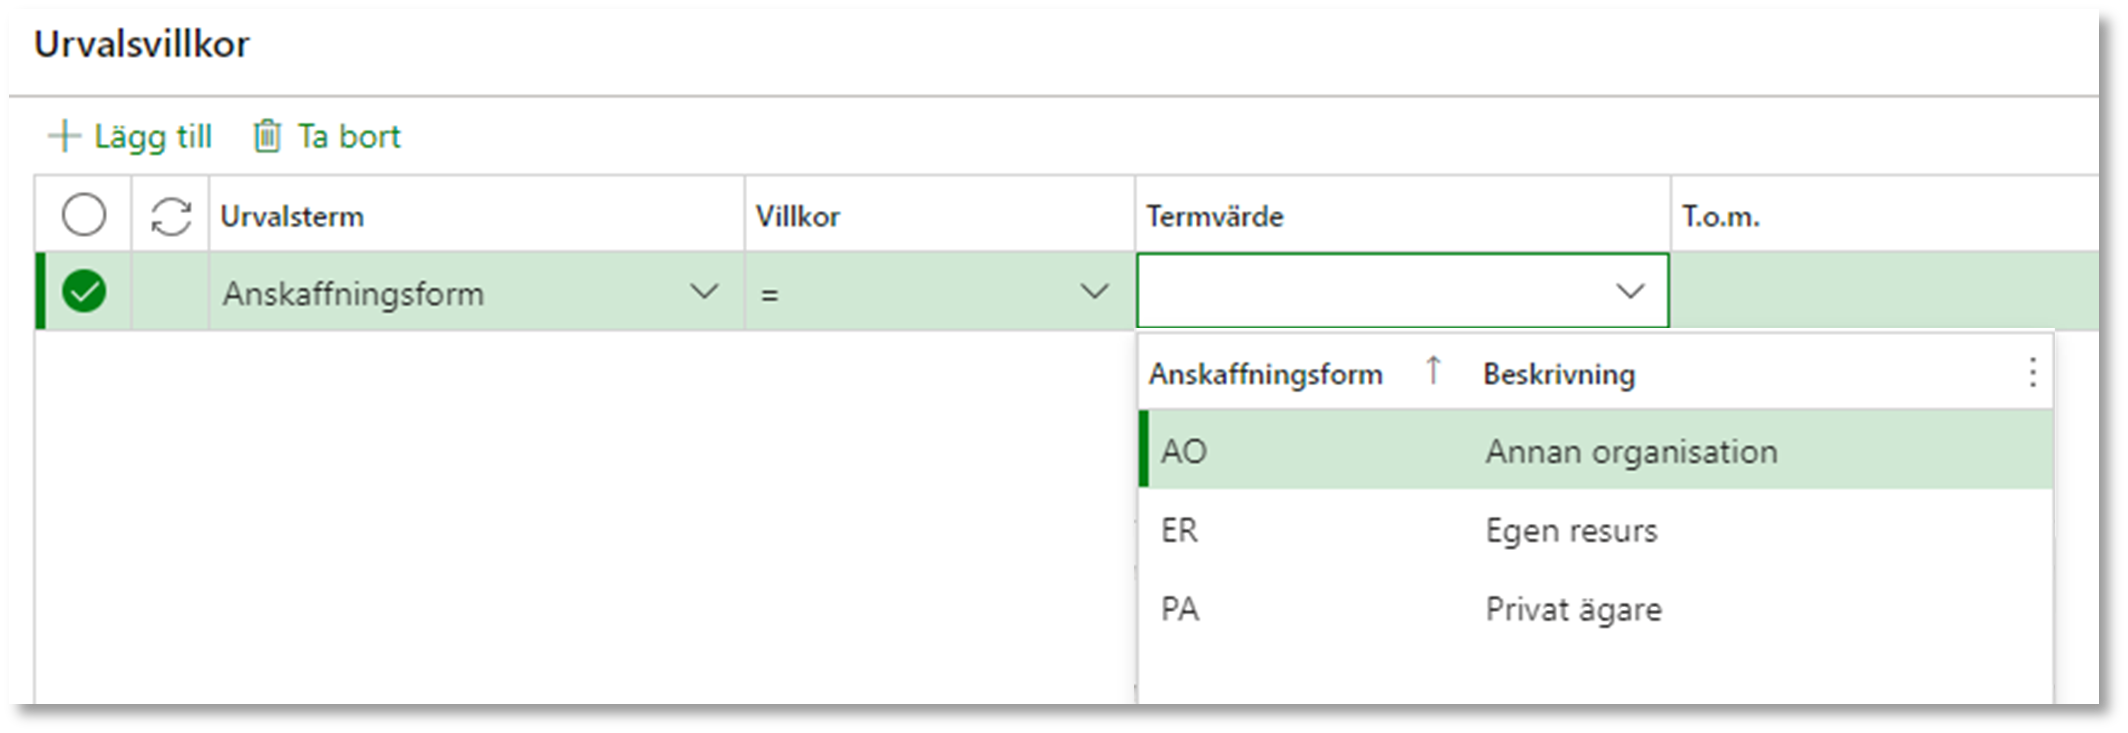Click the plus icon beside Lägg till

pyautogui.click(x=64, y=136)
